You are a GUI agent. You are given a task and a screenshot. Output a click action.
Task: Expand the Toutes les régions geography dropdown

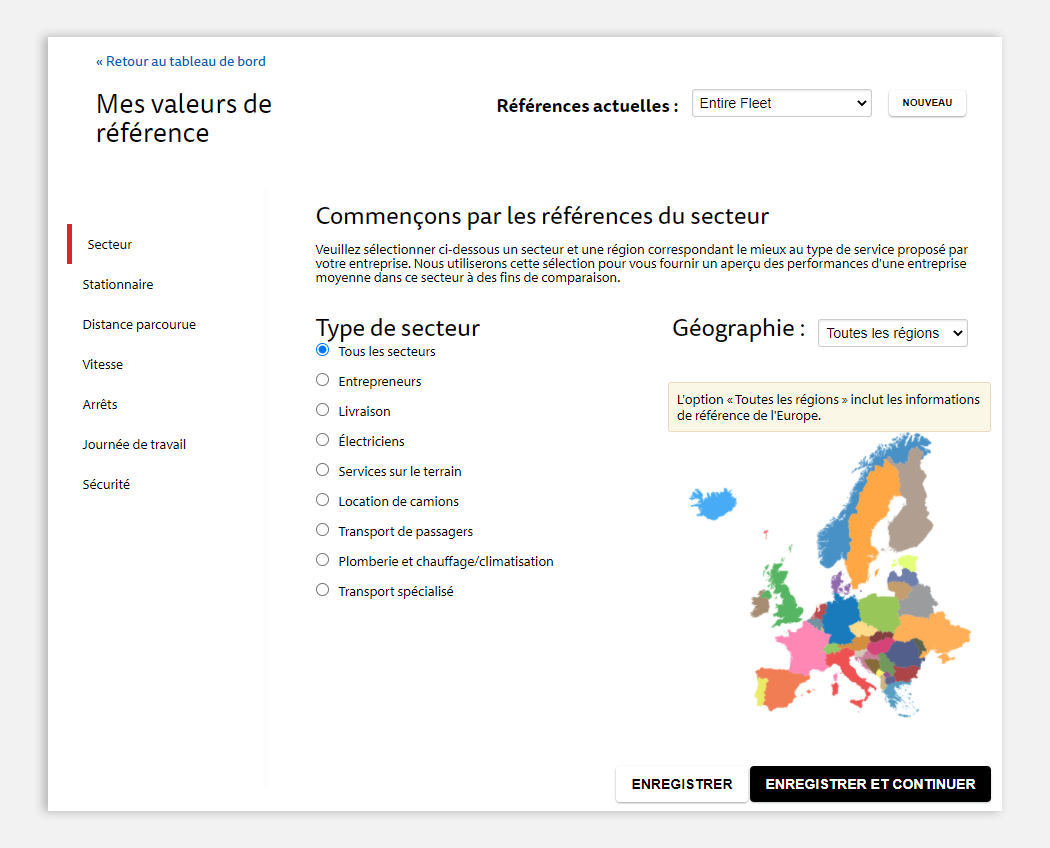(893, 333)
